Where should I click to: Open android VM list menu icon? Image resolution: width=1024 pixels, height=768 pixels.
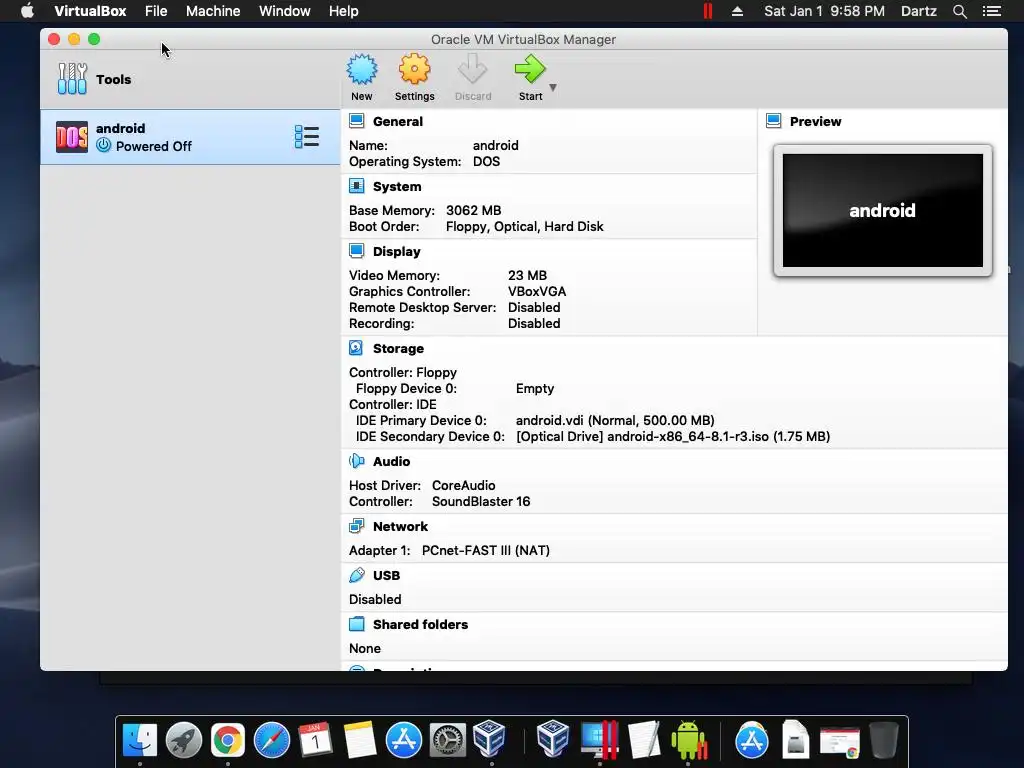(x=306, y=137)
